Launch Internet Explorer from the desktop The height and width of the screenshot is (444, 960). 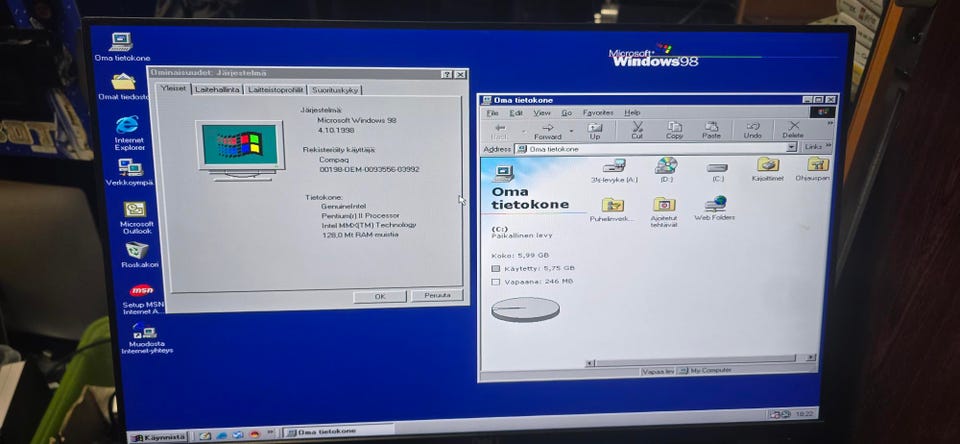tap(128, 132)
